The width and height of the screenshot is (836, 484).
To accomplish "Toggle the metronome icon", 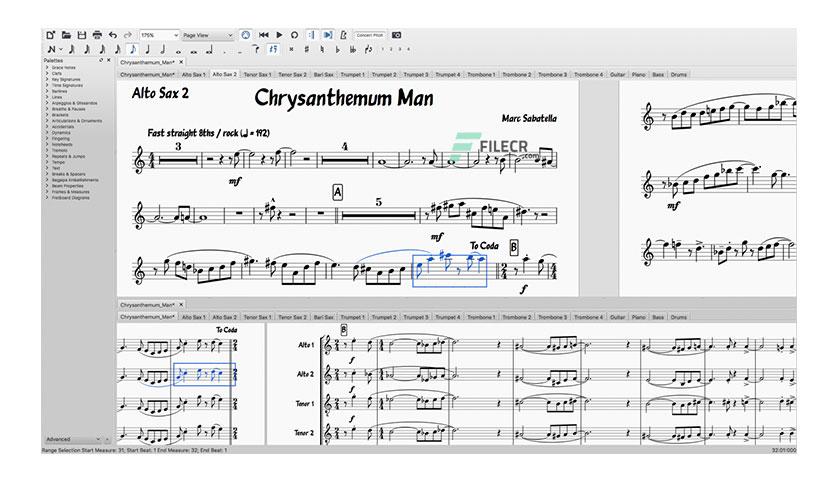I will pos(343,35).
